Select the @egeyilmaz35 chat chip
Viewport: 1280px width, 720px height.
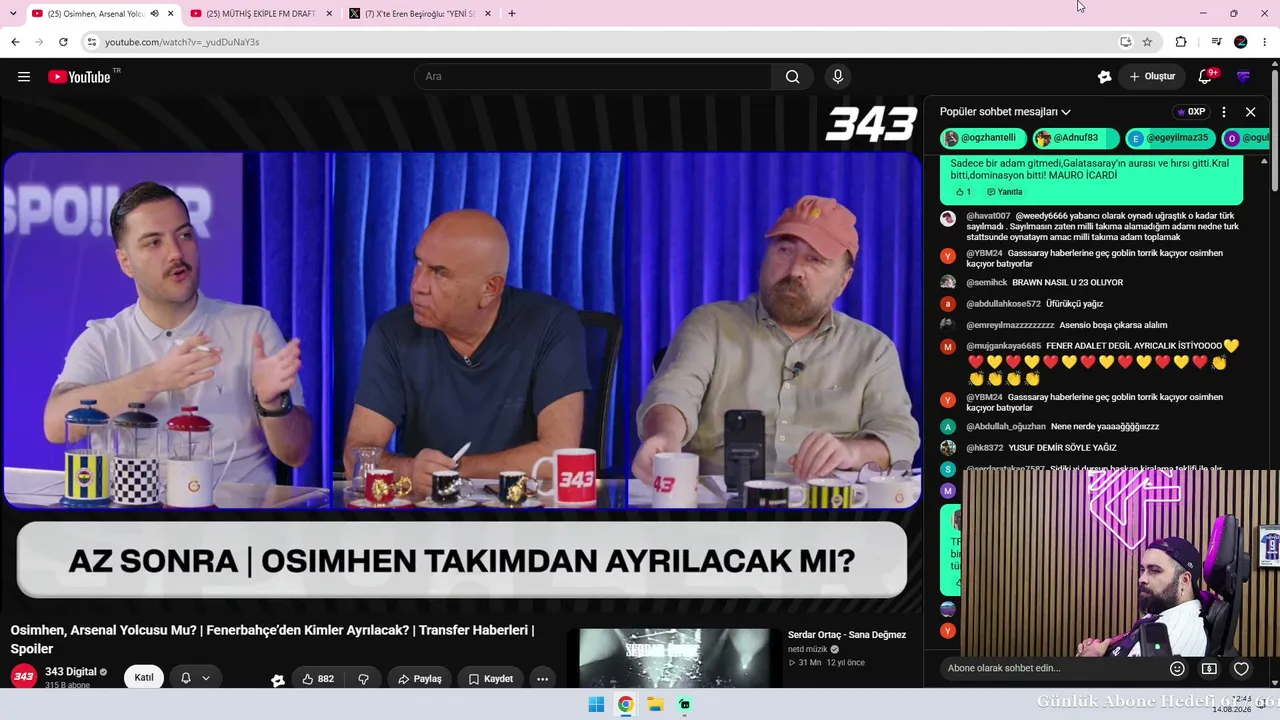[1170, 138]
